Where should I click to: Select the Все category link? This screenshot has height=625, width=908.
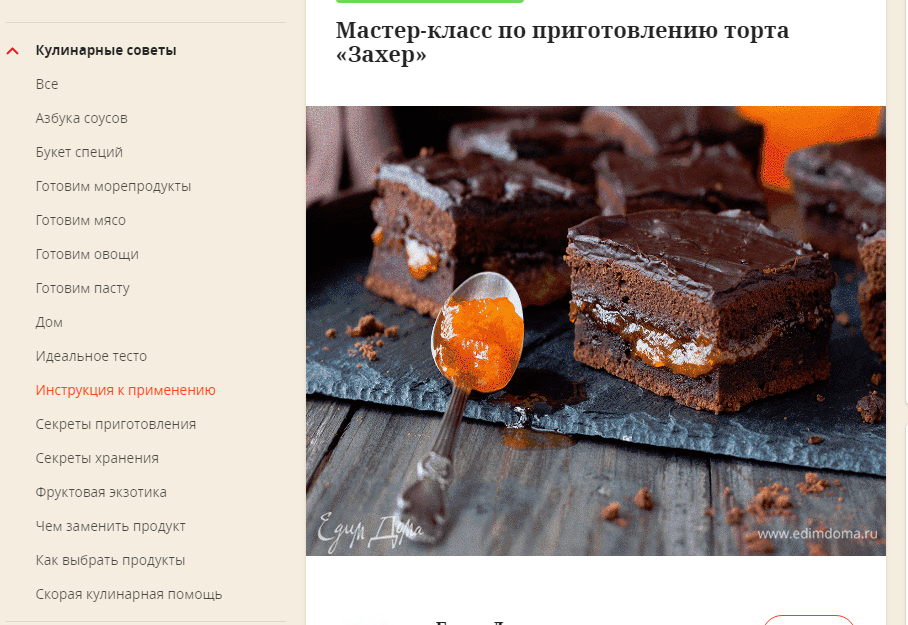click(x=47, y=84)
